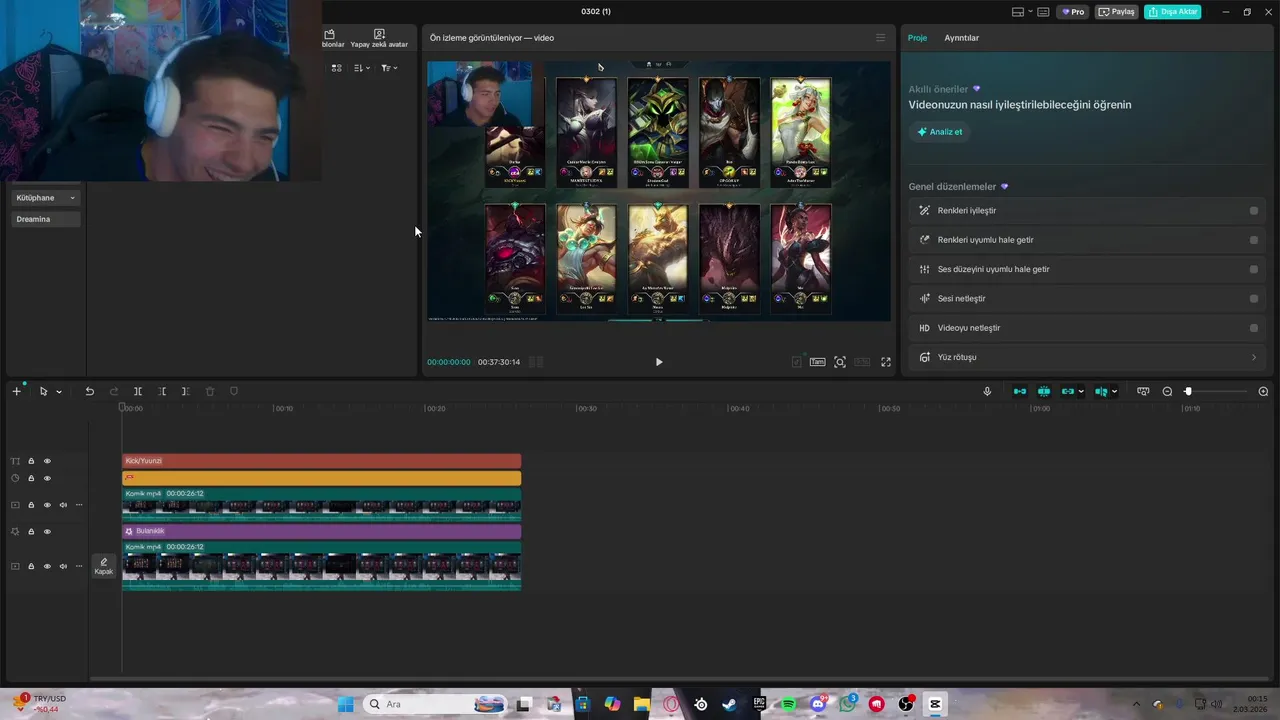Viewport: 1280px width, 720px height.
Task: Switch media panel to grid view
Action: pyautogui.click(x=336, y=68)
